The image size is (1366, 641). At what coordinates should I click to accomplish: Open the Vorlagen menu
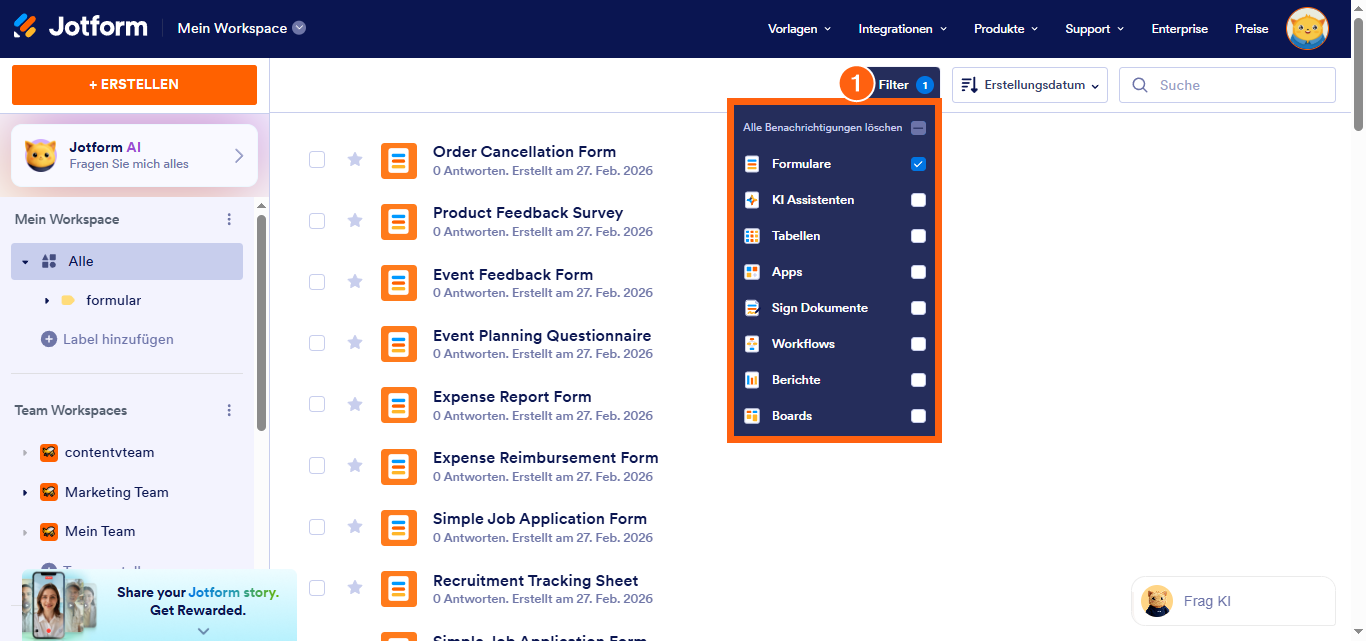[x=799, y=29]
